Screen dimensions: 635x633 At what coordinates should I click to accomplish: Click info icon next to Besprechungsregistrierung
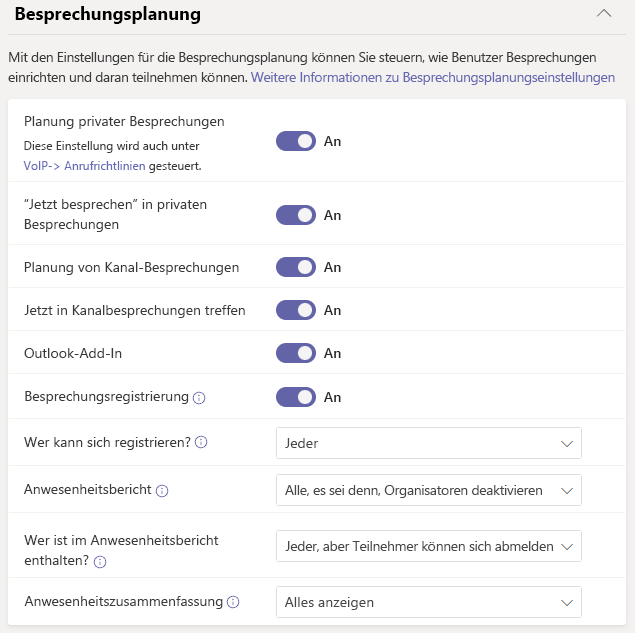click(199, 398)
